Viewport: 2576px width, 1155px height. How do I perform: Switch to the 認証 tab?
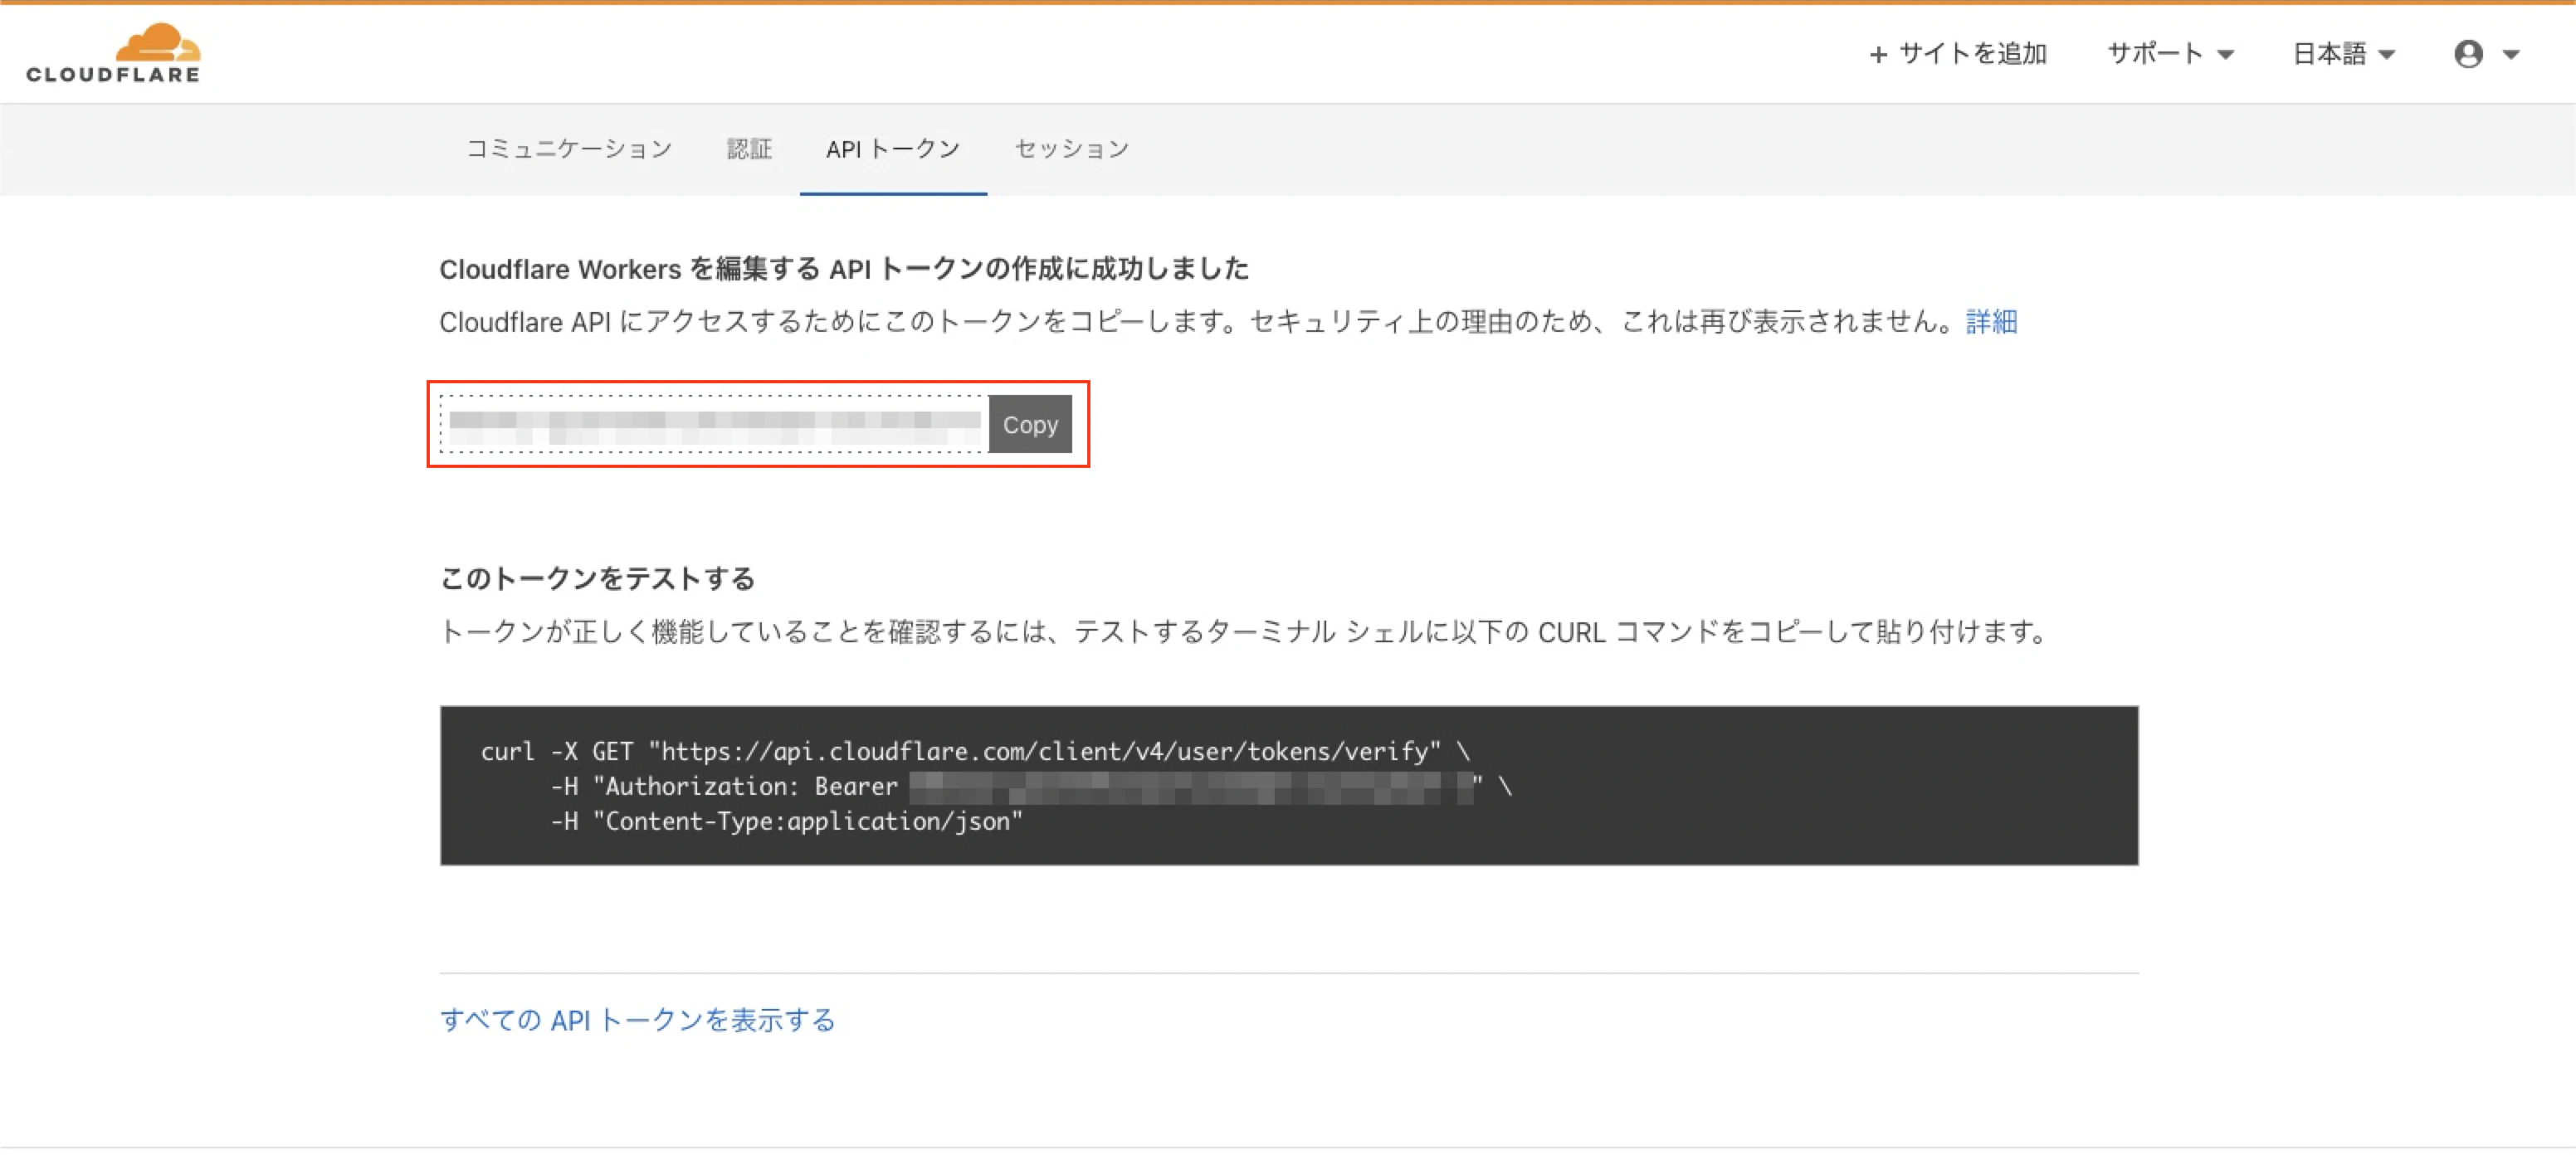pos(749,149)
